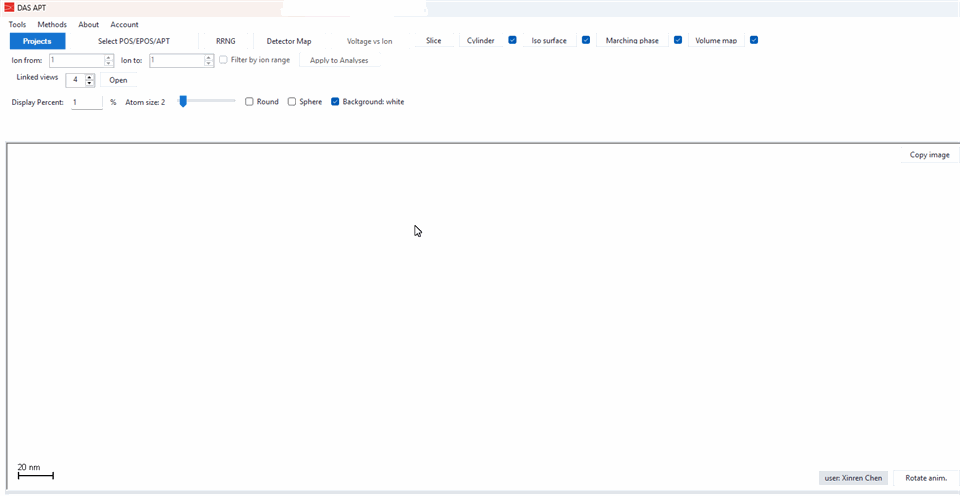Click the Iso surface button
Image resolution: width=960 pixels, height=496 pixels.
(549, 40)
